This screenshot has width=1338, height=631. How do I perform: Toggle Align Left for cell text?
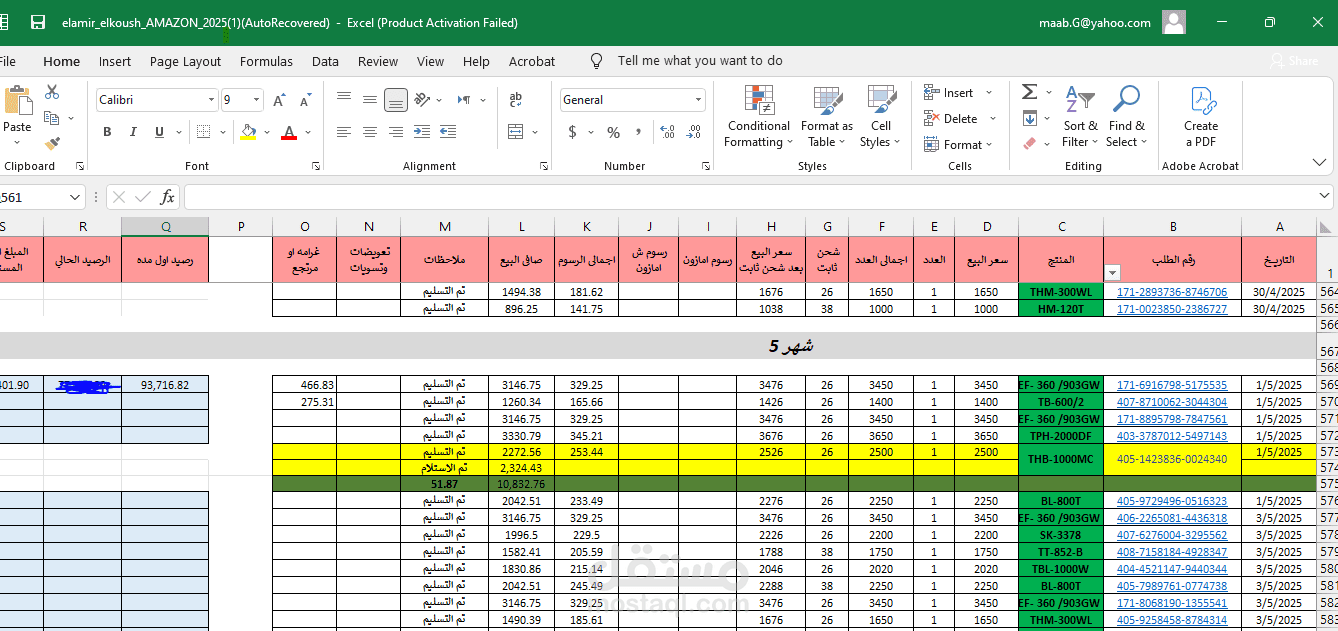tap(344, 132)
